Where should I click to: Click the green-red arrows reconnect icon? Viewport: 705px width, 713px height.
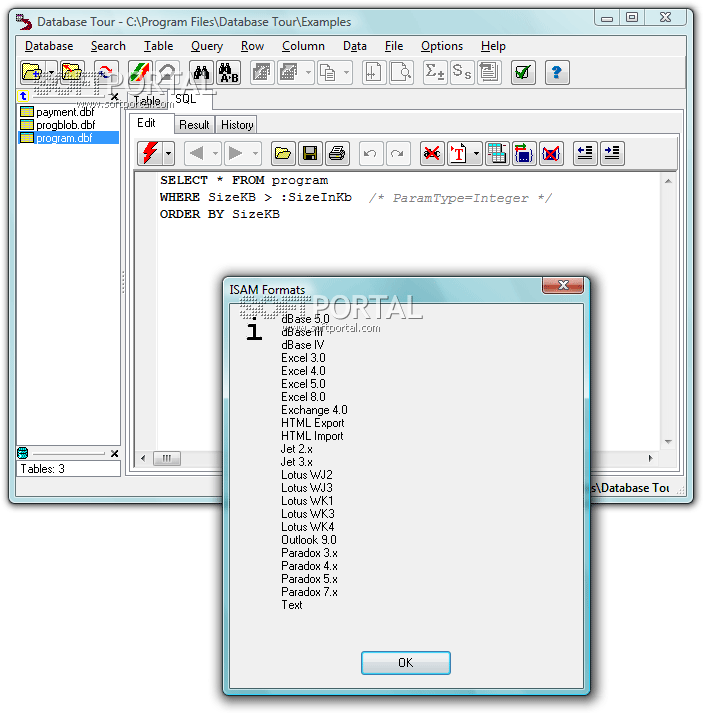[x=140, y=72]
